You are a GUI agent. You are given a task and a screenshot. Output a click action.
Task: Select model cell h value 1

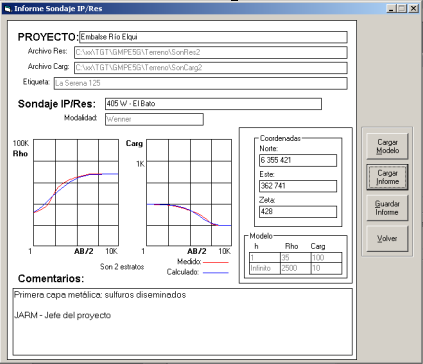tap(265, 258)
